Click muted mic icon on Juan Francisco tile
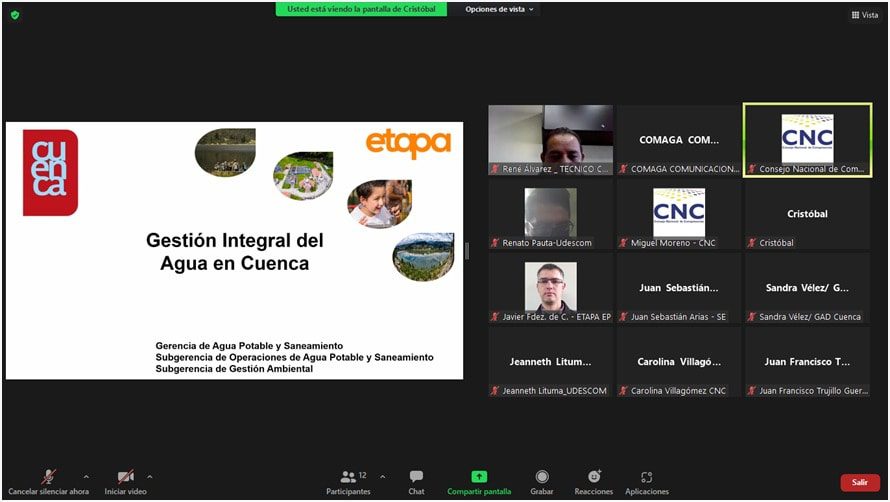890x502 pixels. click(752, 390)
